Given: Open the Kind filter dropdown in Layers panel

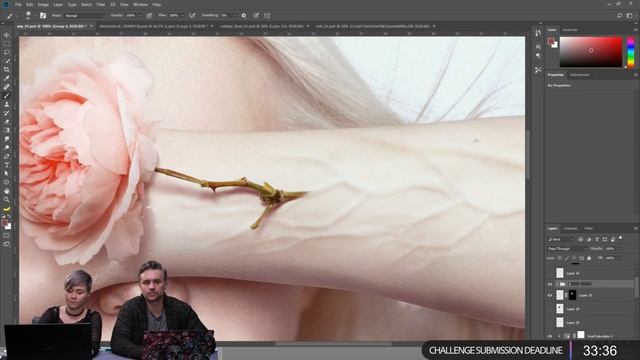Looking at the screenshot, I should (561, 239).
